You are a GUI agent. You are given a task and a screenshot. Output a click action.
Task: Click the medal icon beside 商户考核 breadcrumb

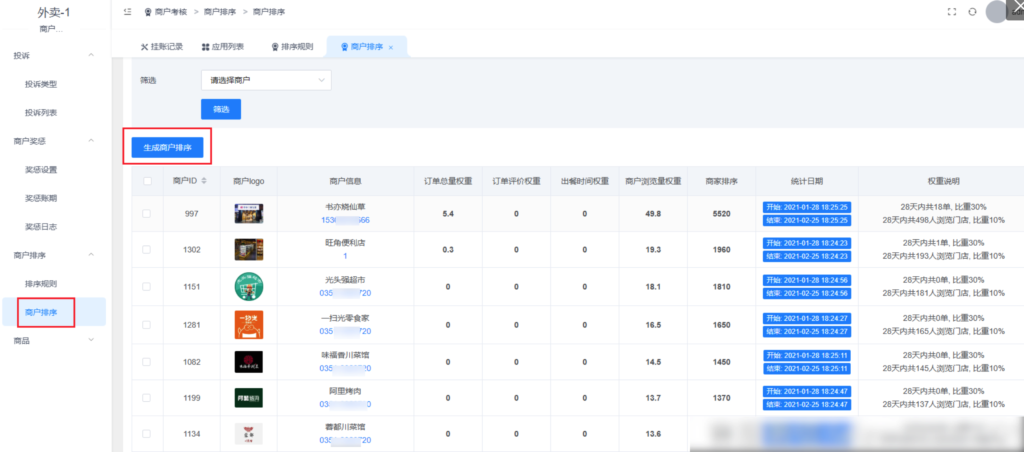(x=148, y=12)
